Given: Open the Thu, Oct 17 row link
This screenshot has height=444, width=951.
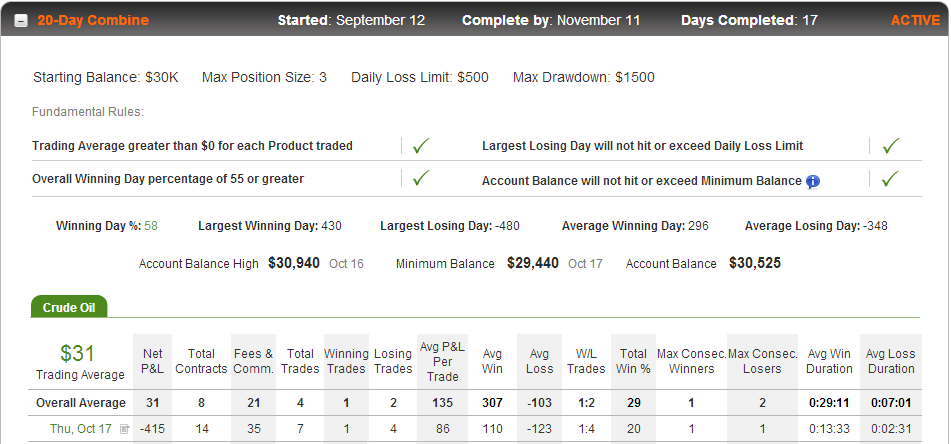Looking at the screenshot, I should (81, 429).
